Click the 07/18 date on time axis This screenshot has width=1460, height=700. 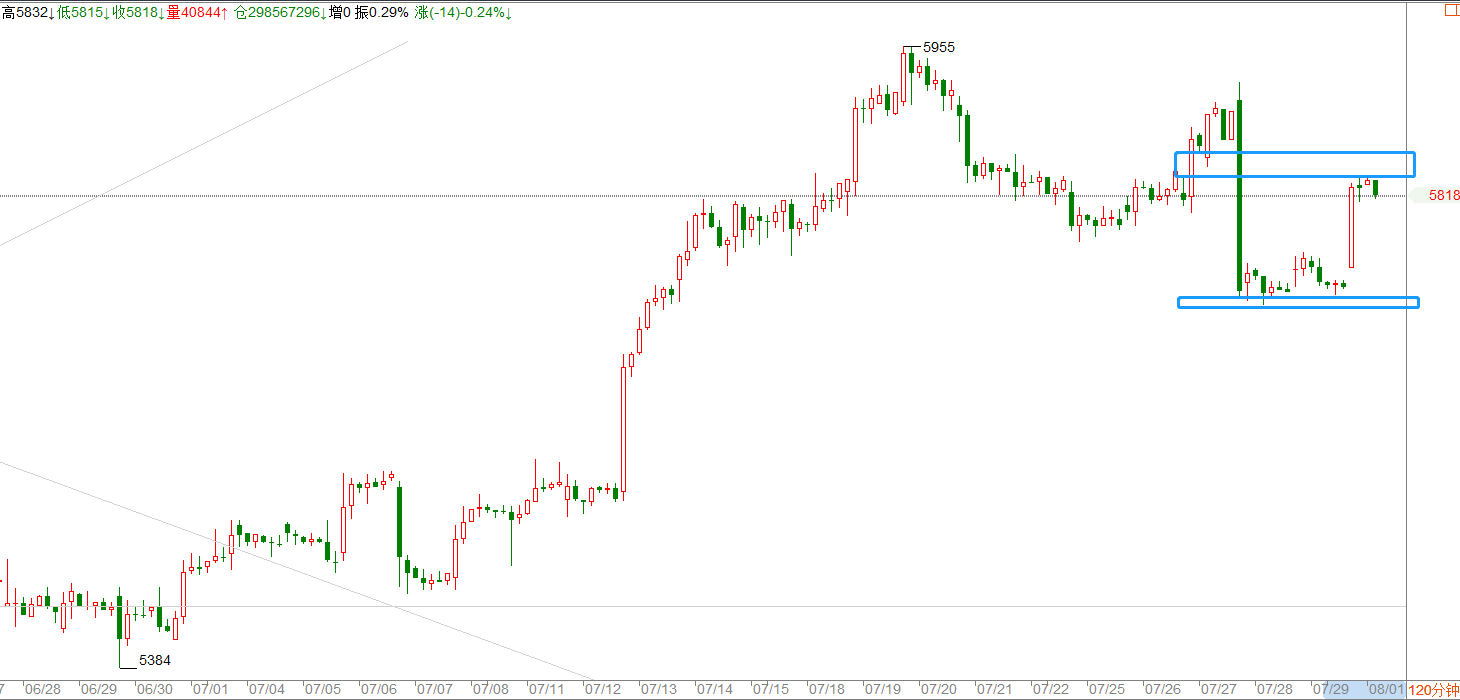(x=827, y=690)
